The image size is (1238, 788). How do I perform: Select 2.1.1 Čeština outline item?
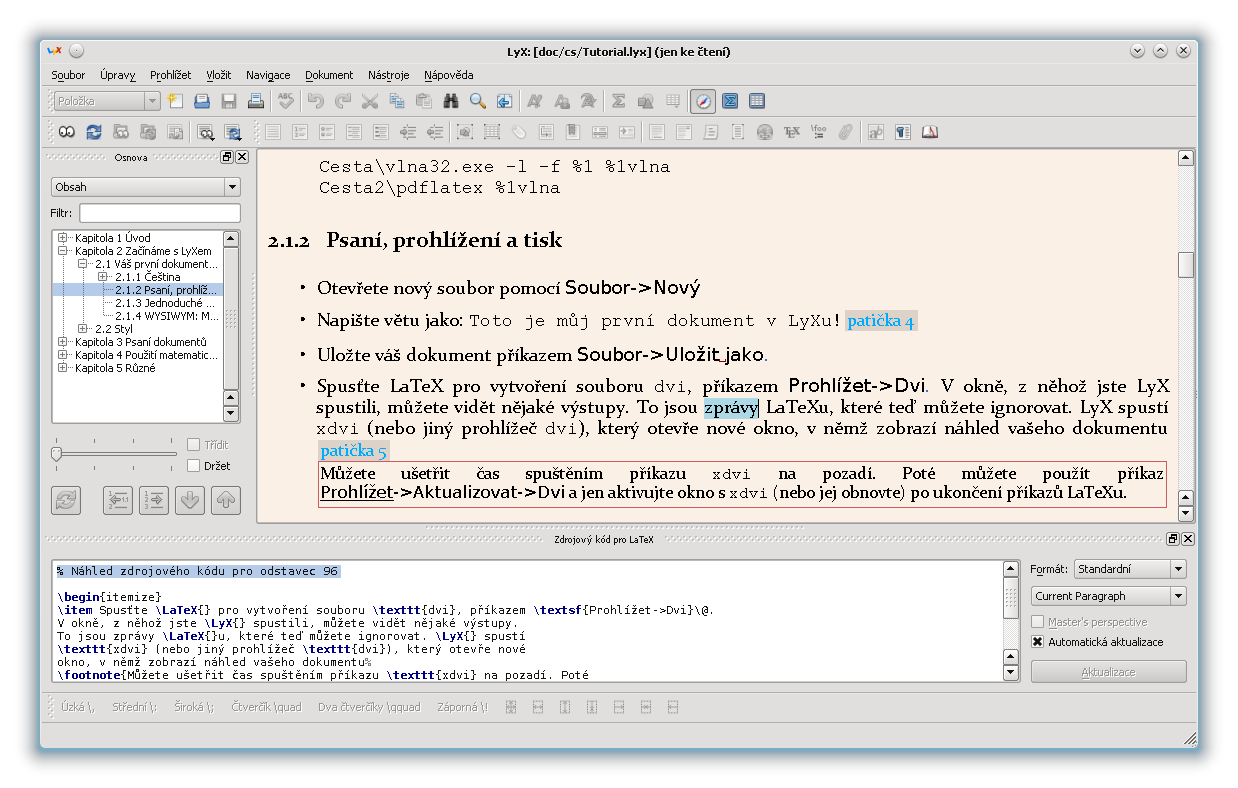point(148,277)
